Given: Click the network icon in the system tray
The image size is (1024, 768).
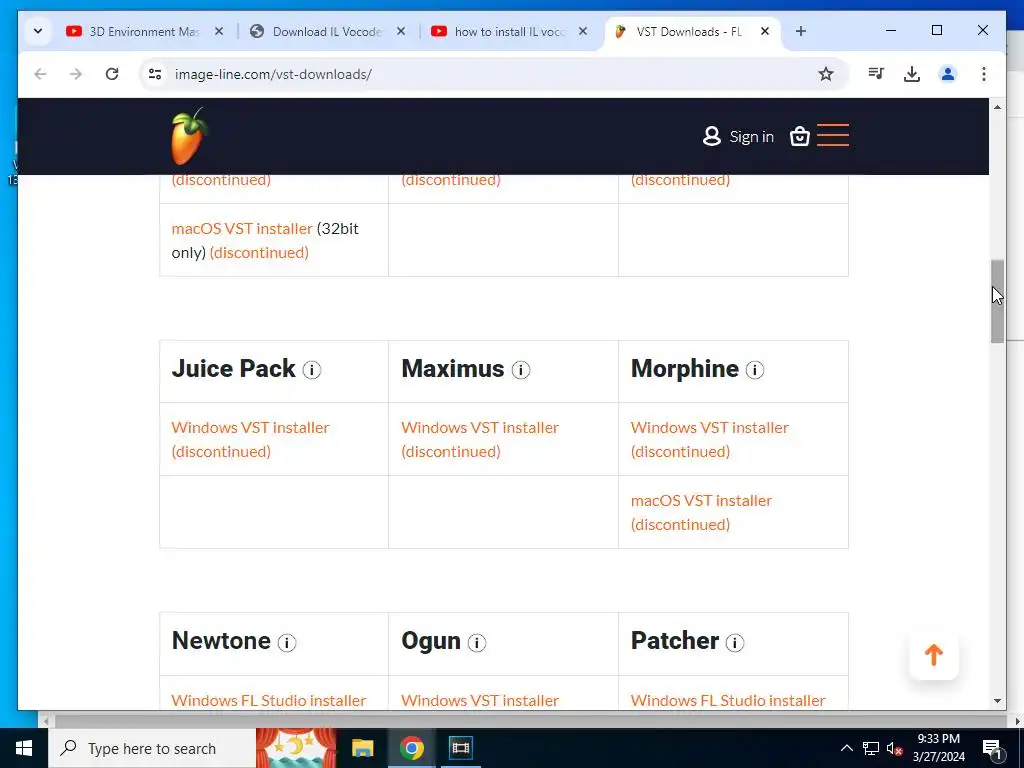Looking at the screenshot, I should pos(871,748).
